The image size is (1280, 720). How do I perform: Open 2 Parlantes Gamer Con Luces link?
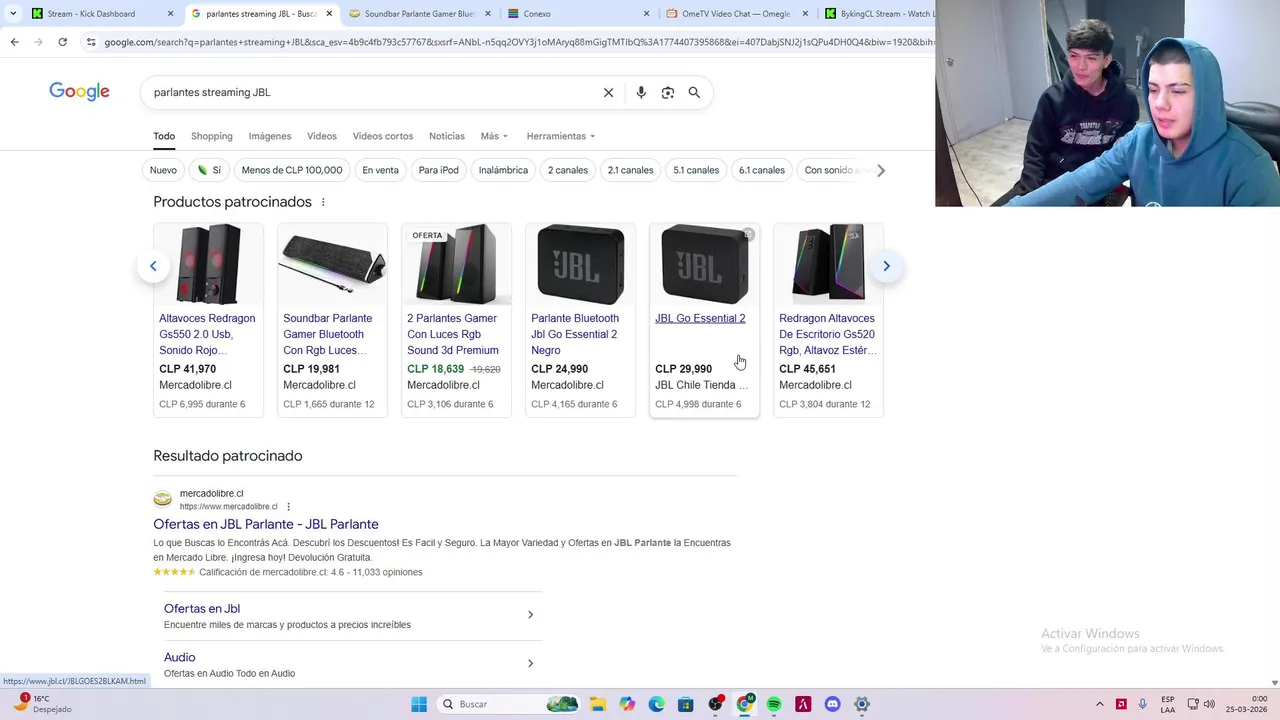pos(453,334)
